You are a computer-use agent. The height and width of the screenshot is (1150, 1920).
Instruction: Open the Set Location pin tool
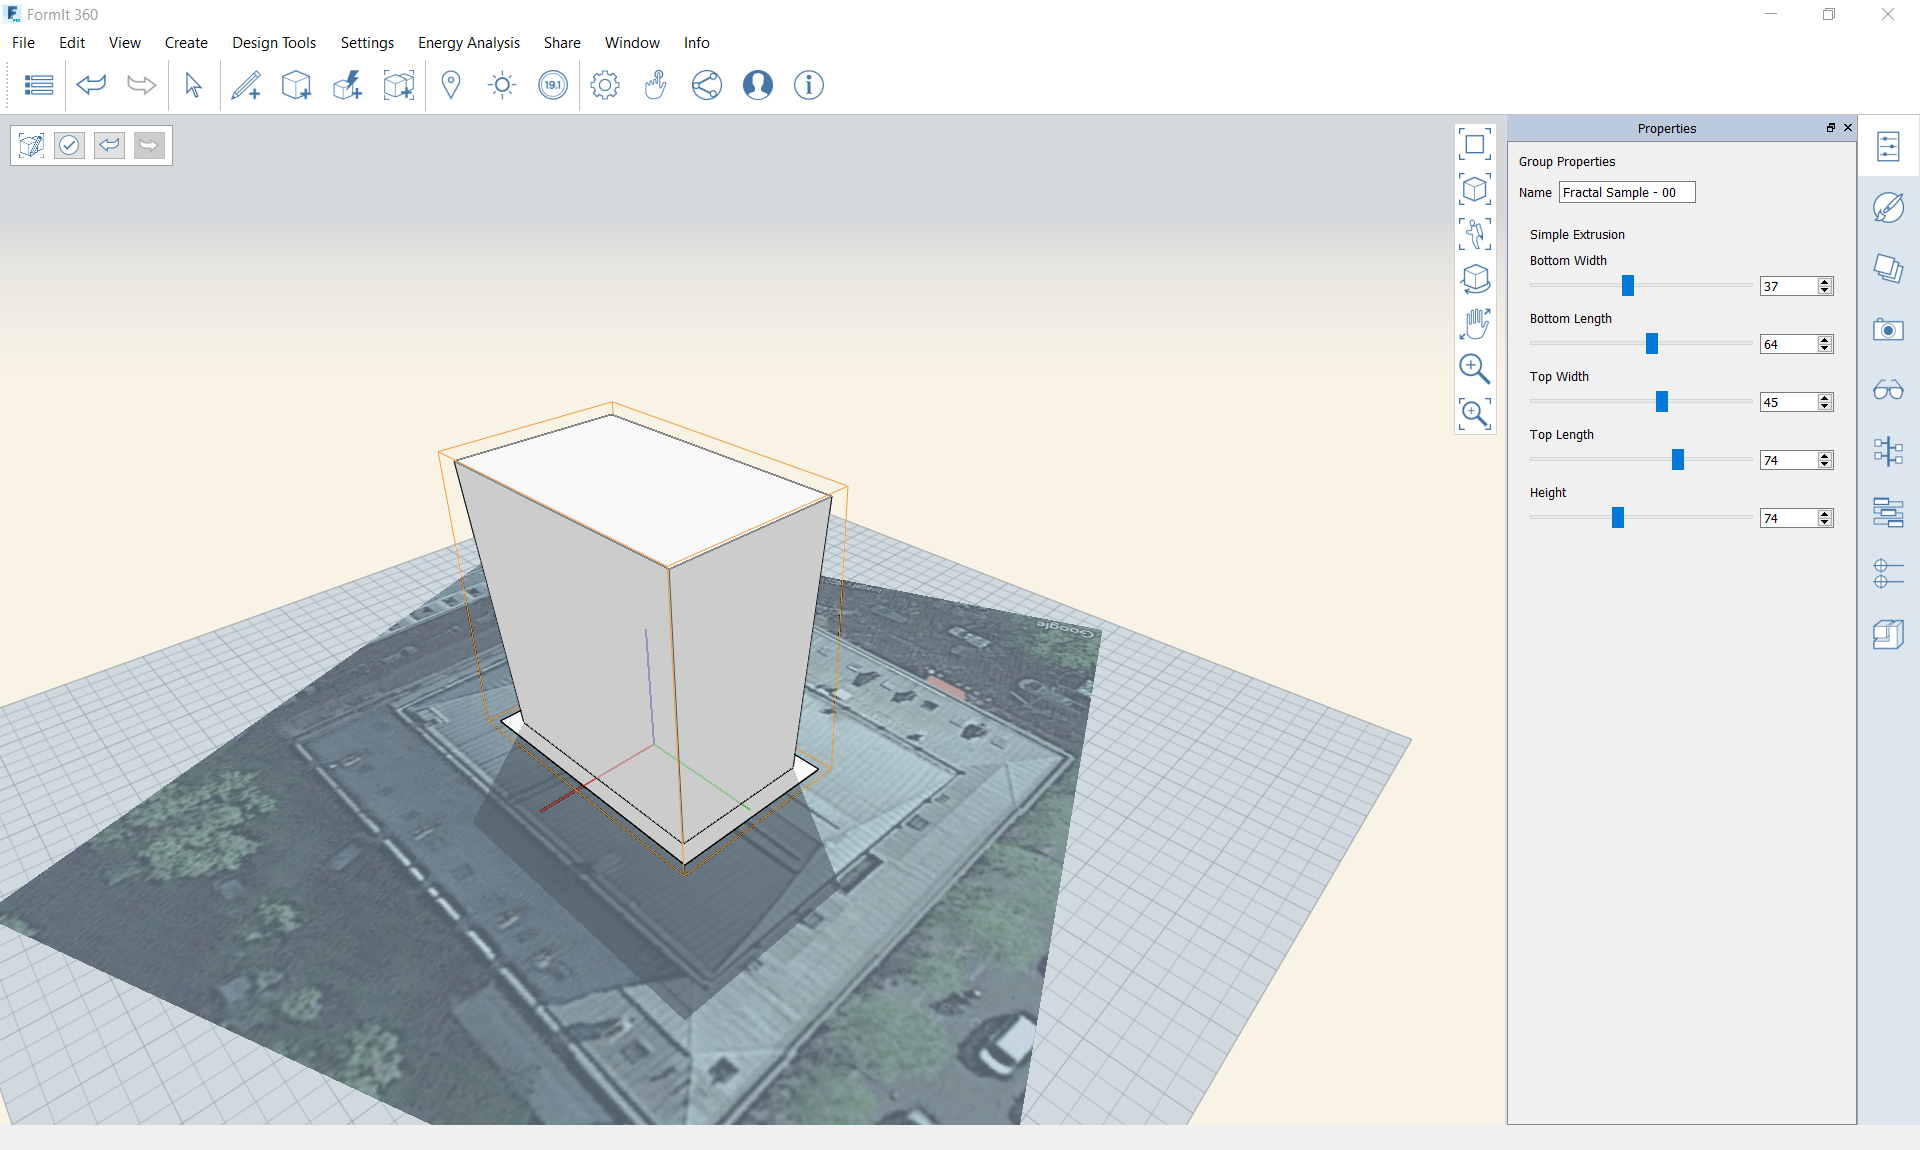[x=451, y=85]
